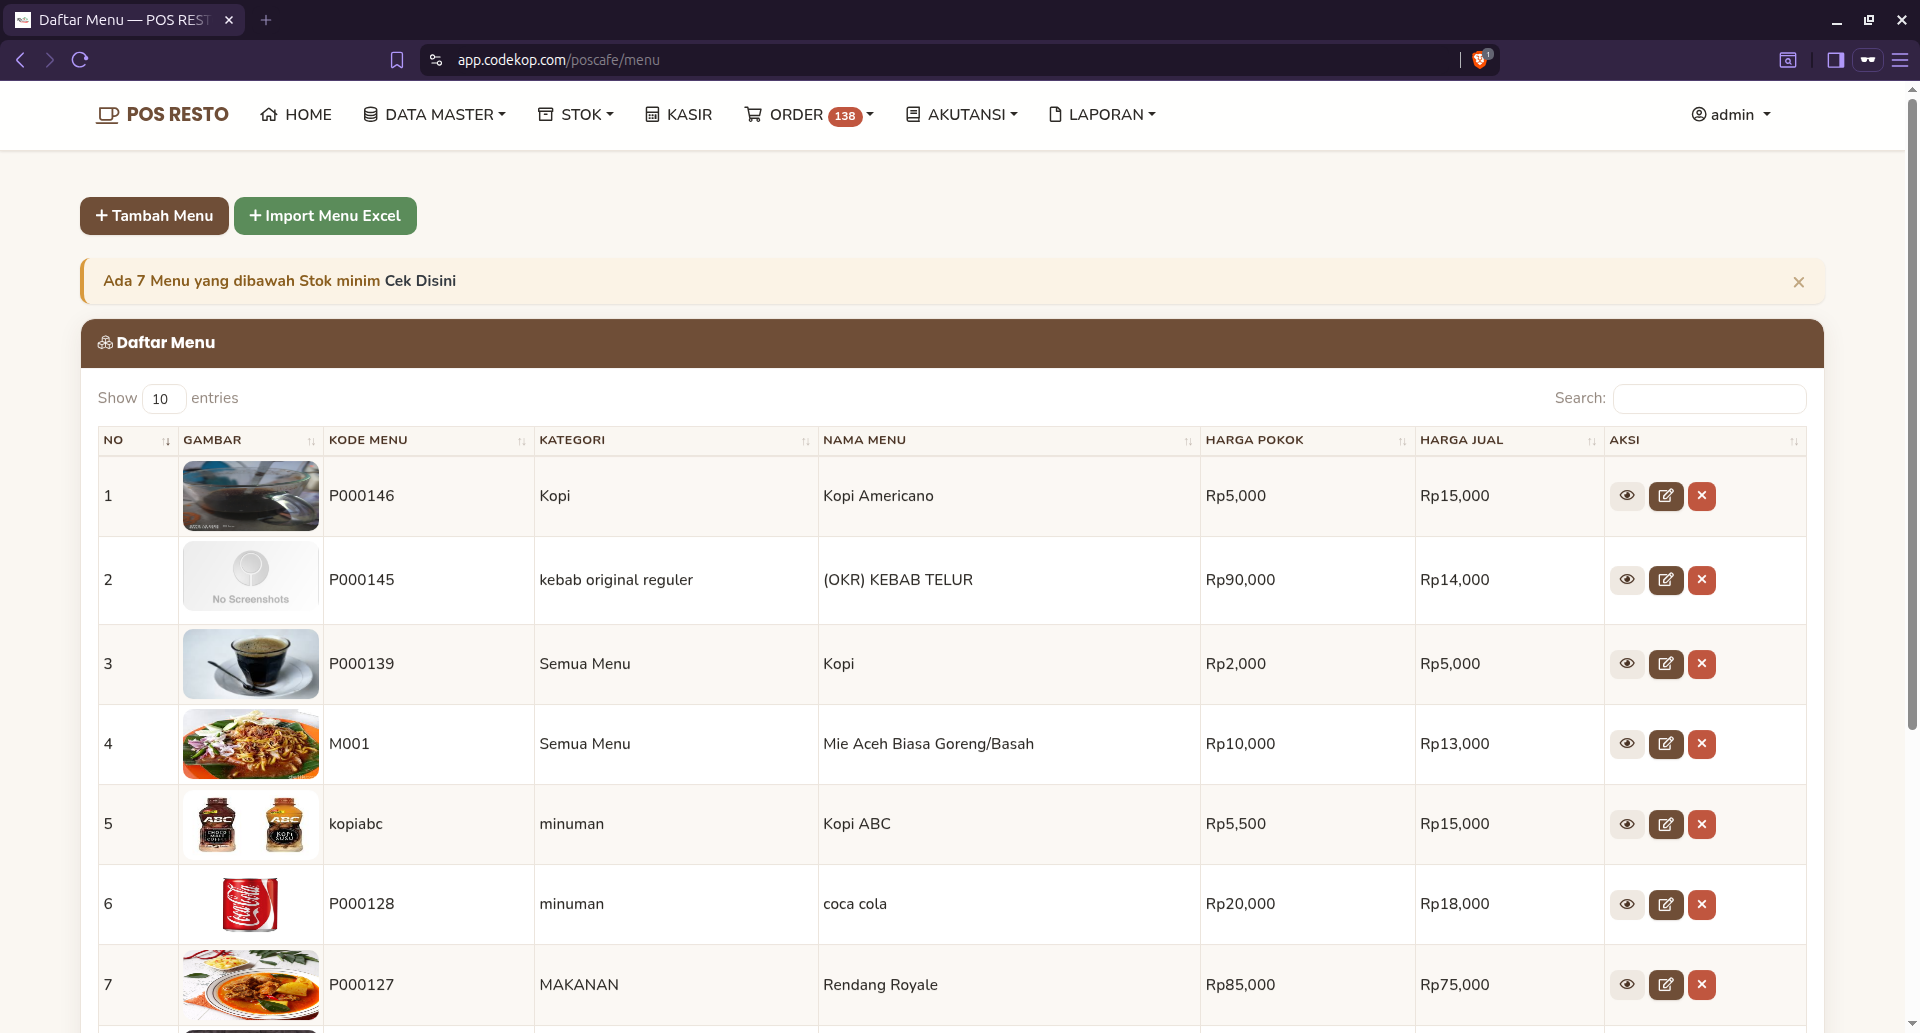Viewport: 1920px width, 1033px height.
Task: Delete the Kopi Americano menu entry
Action: 1702,496
